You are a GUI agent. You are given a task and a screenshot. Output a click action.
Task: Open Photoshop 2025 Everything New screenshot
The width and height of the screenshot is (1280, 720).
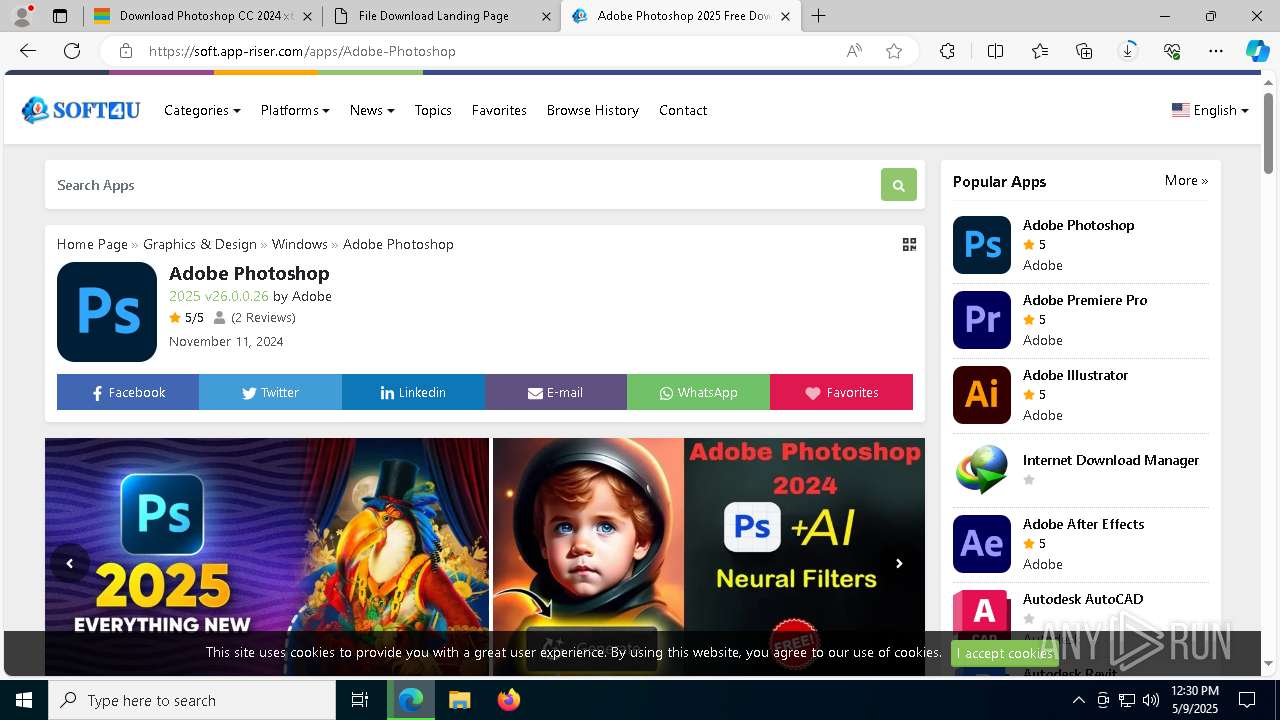(267, 556)
